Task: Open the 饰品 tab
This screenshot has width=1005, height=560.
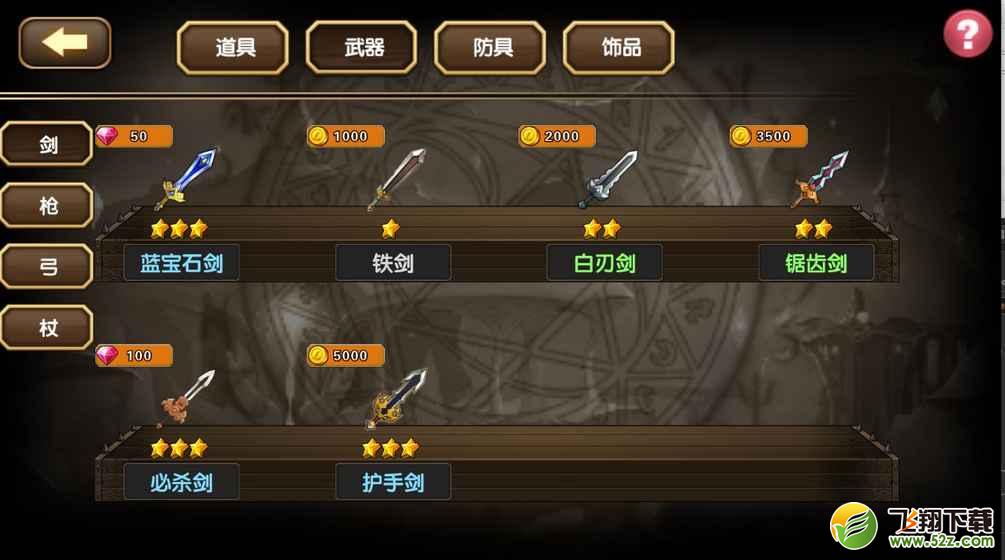Action: [x=619, y=47]
